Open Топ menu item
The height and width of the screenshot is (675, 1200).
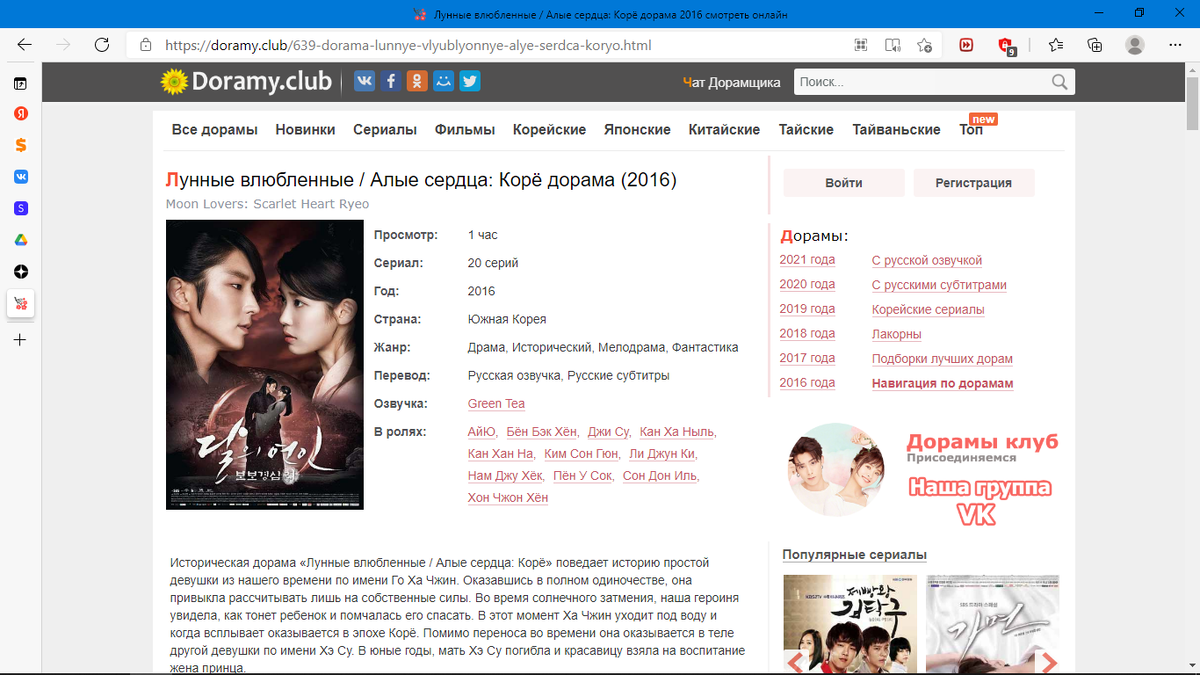tap(971, 130)
